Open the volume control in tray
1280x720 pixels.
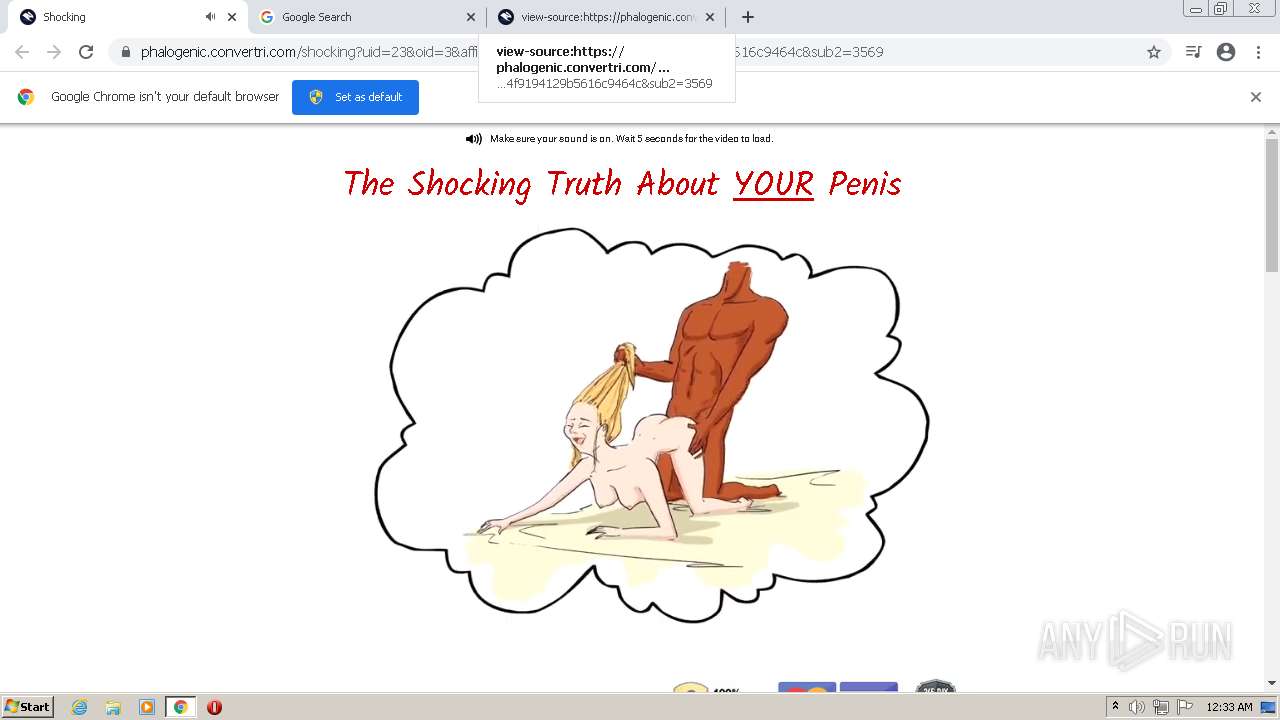[x=1137, y=707]
